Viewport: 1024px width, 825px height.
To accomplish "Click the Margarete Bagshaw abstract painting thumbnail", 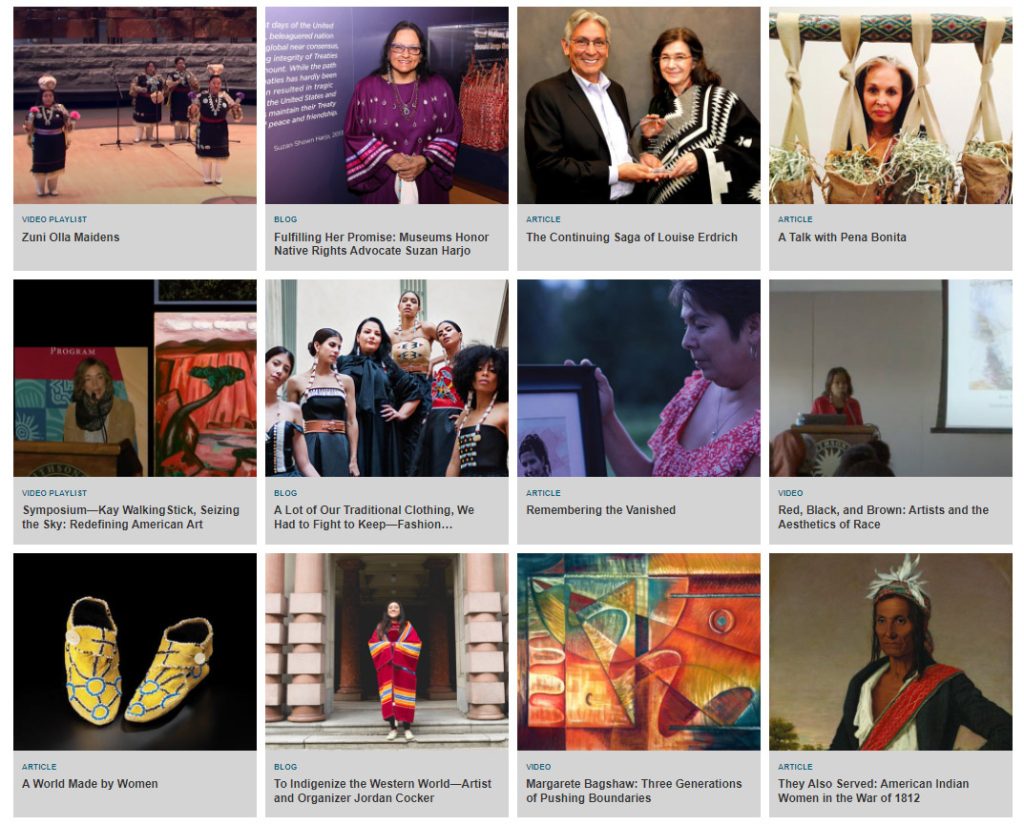I will tap(639, 652).
